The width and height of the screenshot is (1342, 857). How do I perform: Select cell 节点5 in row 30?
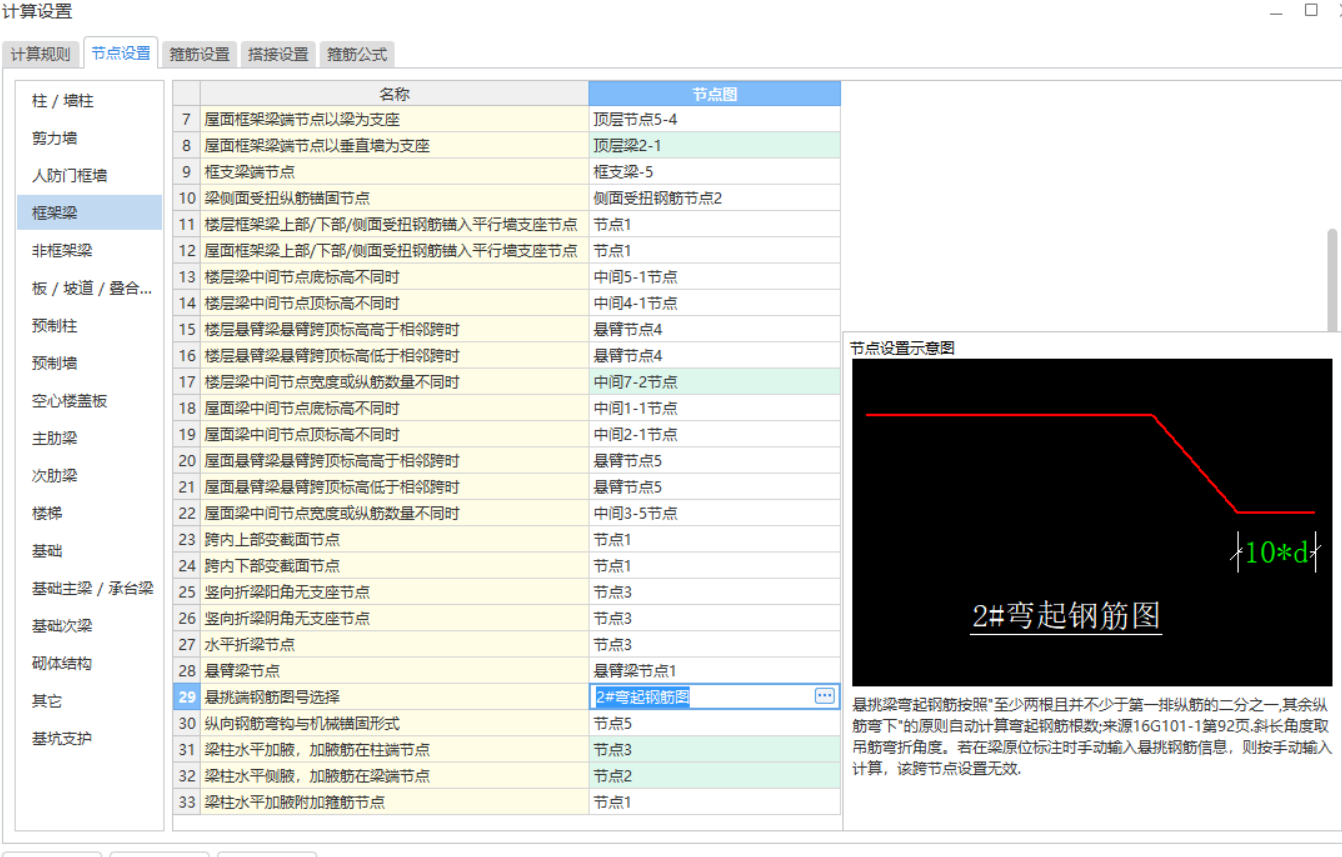714,723
